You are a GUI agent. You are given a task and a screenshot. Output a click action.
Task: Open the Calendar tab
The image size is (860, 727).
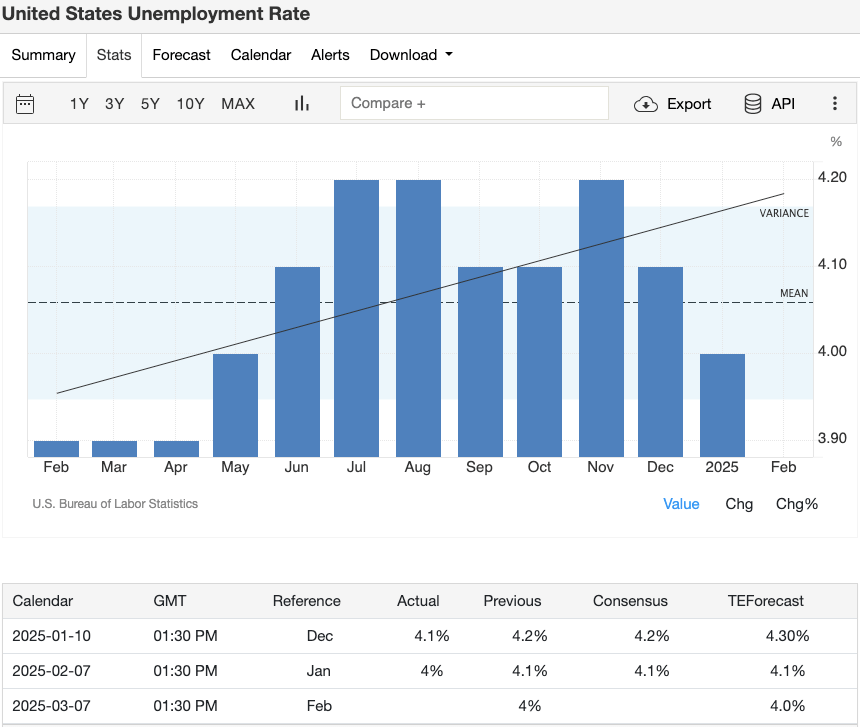[260, 55]
